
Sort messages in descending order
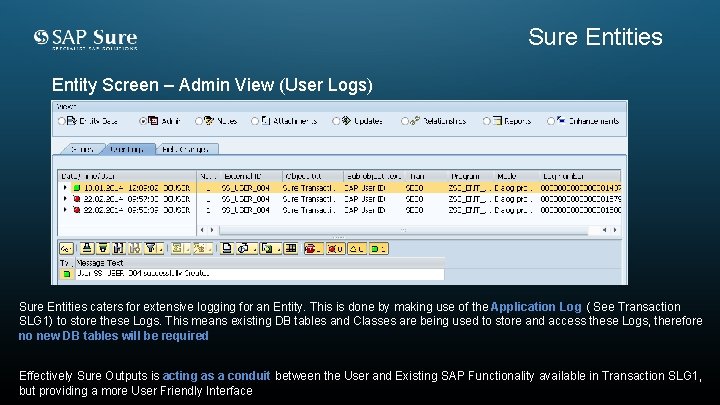click(x=103, y=248)
